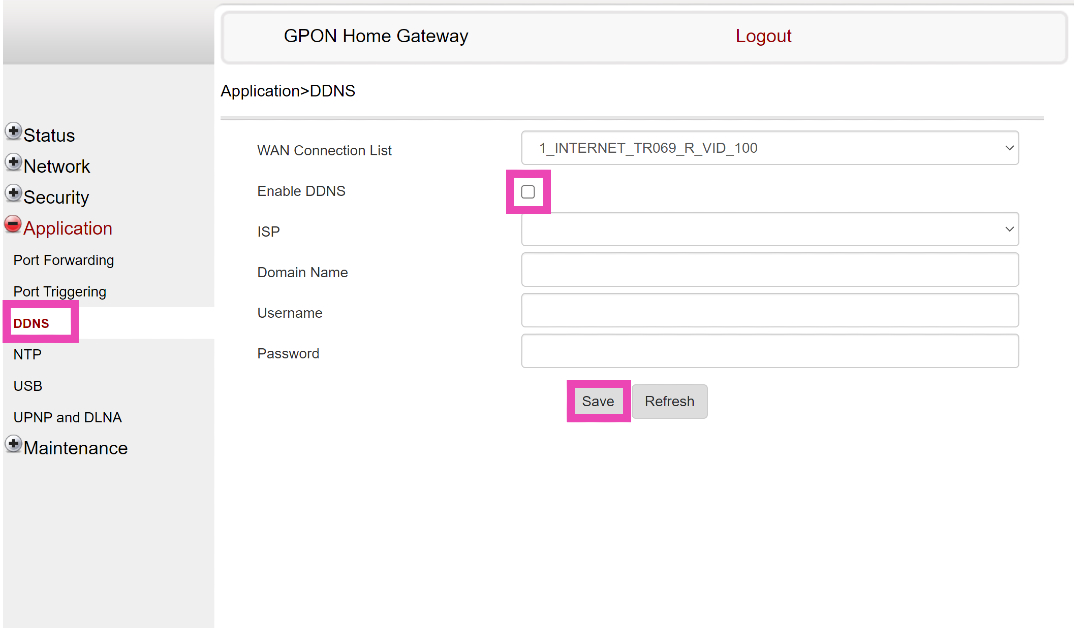Go to Port Forwarding page
The image size is (1083, 628).
click(x=64, y=260)
